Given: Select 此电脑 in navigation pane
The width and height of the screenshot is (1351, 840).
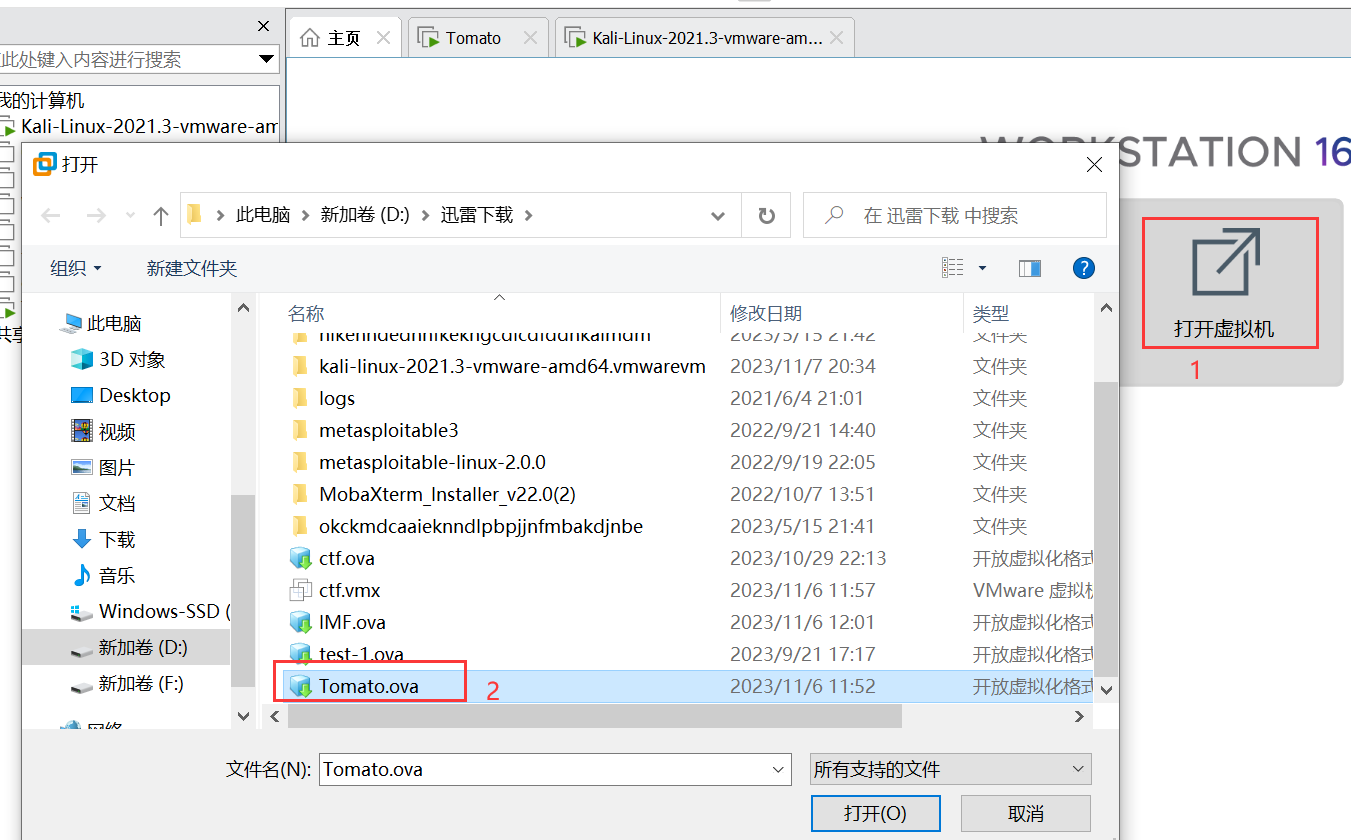Looking at the screenshot, I should [114, 323].
